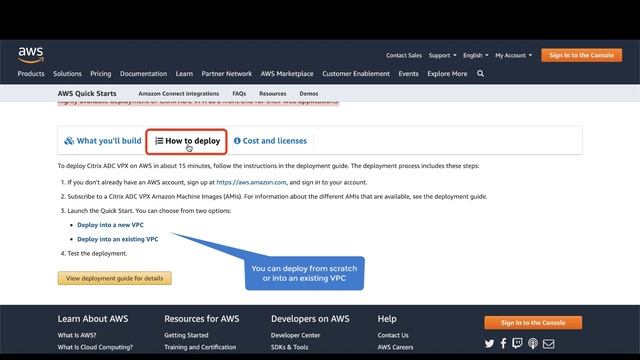
Task: Click 'Resources for AWS' footer heading
Action: (x=202, y=319)
